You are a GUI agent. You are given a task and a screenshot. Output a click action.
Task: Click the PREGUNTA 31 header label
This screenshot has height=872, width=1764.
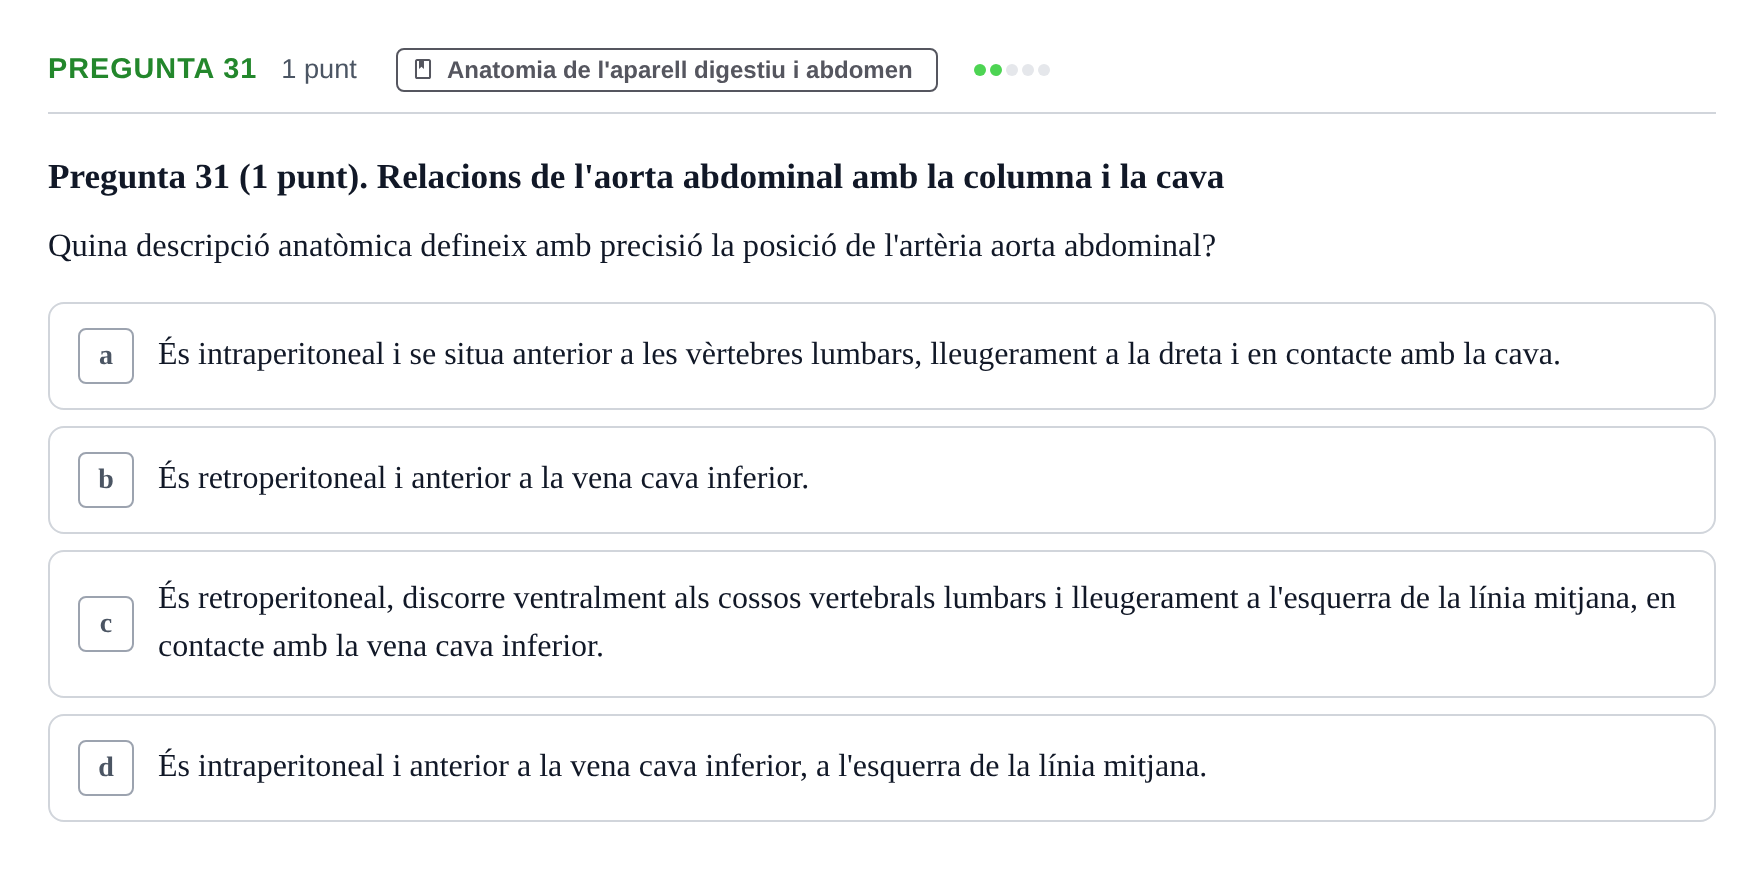(x=152, y=69)
